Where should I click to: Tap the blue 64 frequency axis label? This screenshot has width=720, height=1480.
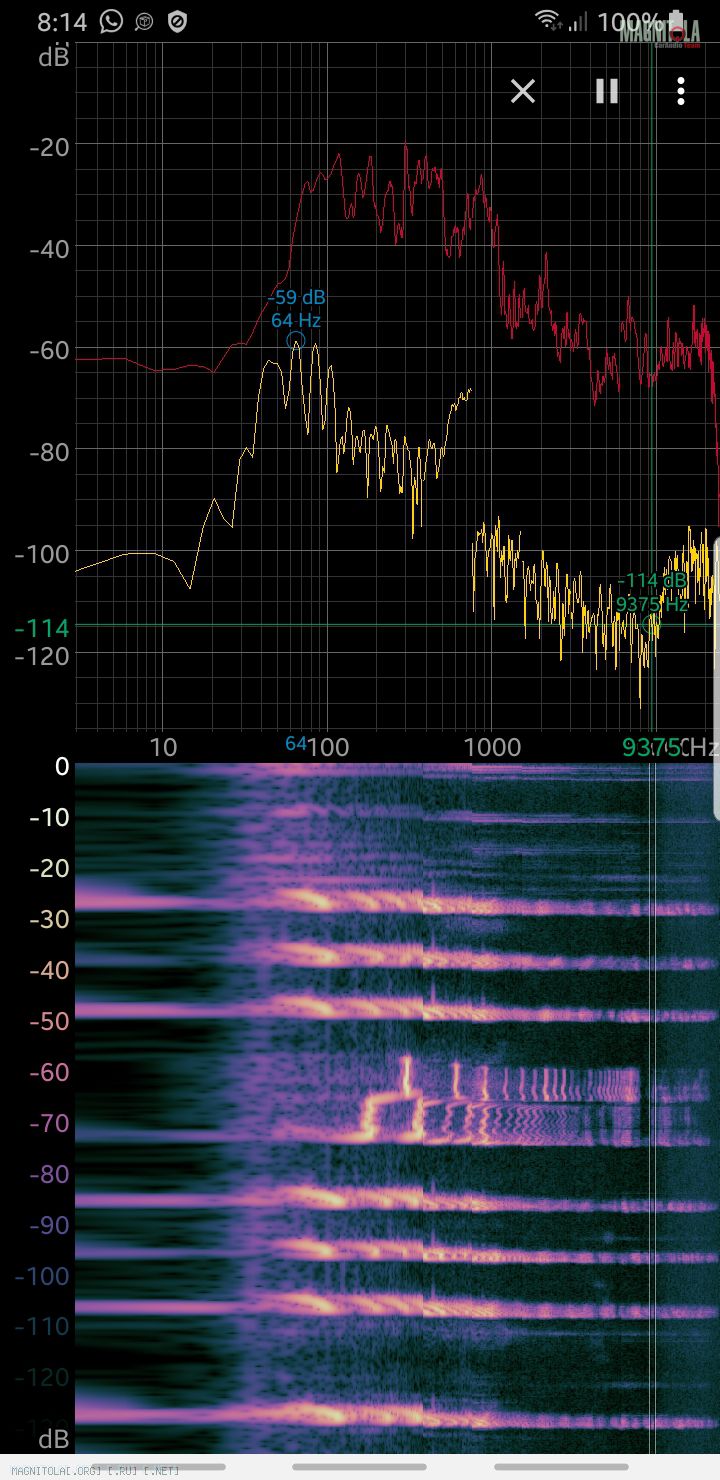point(296,744)
